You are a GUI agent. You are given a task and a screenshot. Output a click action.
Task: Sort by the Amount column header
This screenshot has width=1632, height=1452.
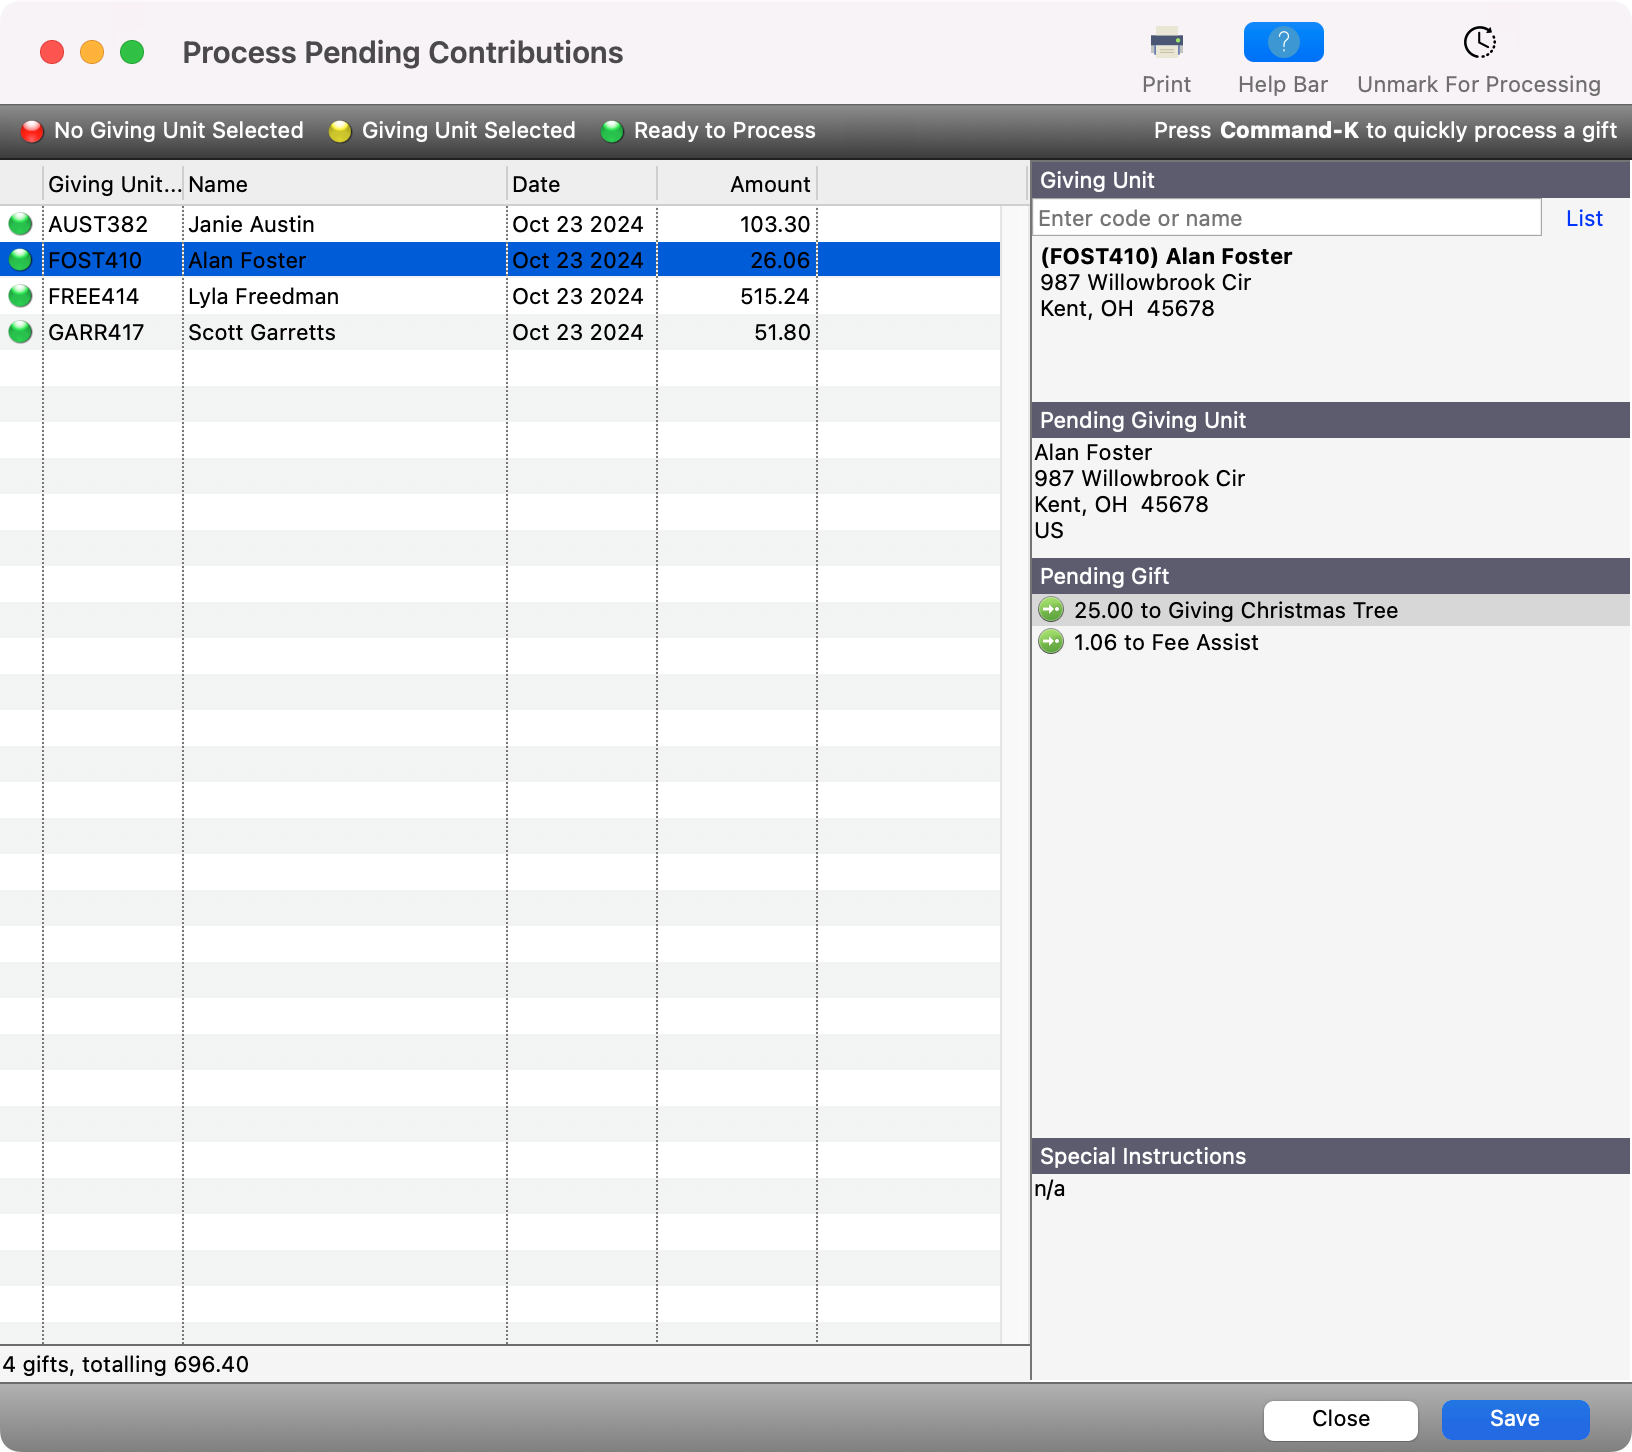coord(737,184)
